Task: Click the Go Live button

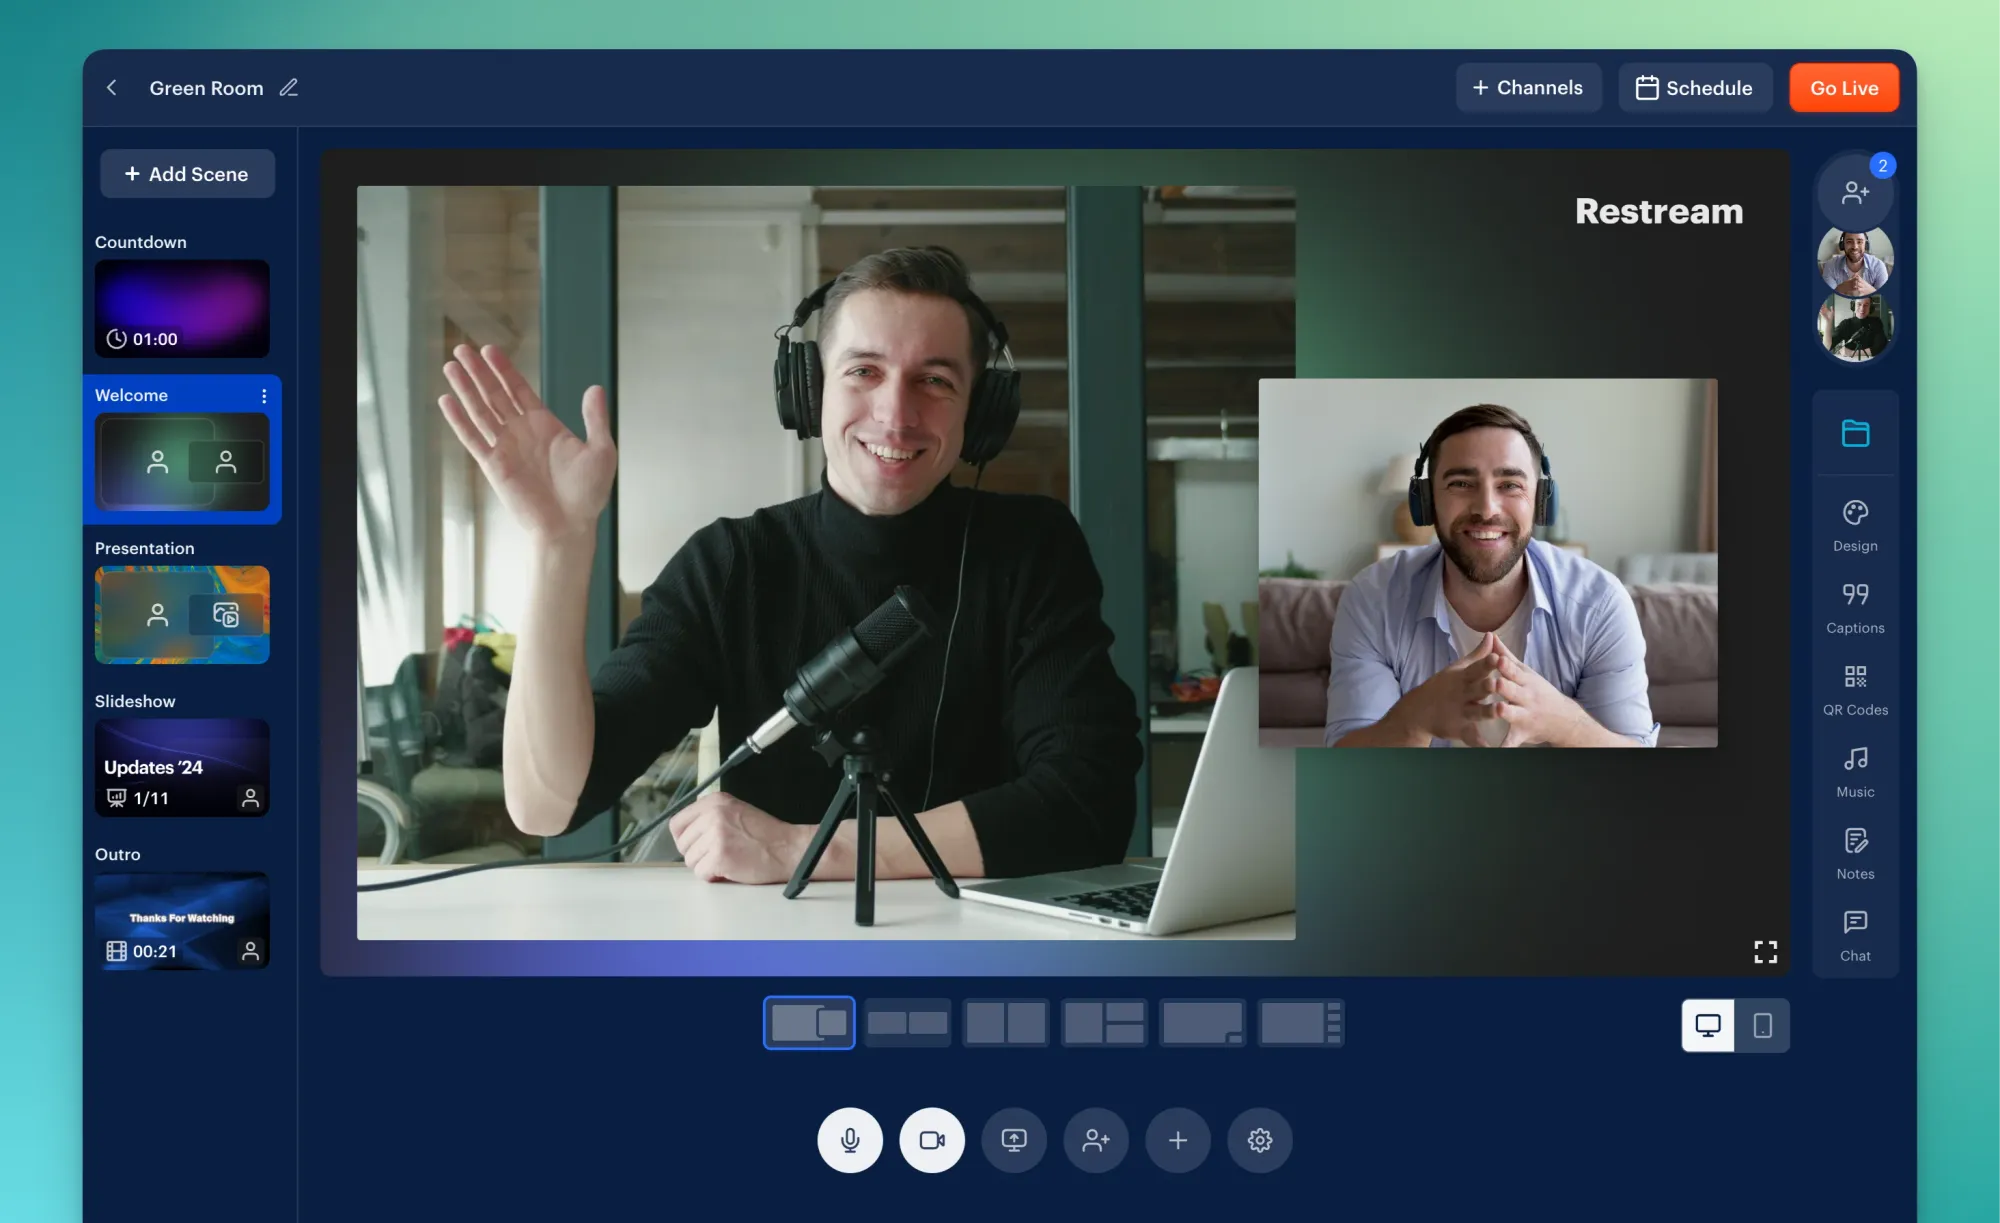Action: pyautogui.click(x=1844, y=87)
